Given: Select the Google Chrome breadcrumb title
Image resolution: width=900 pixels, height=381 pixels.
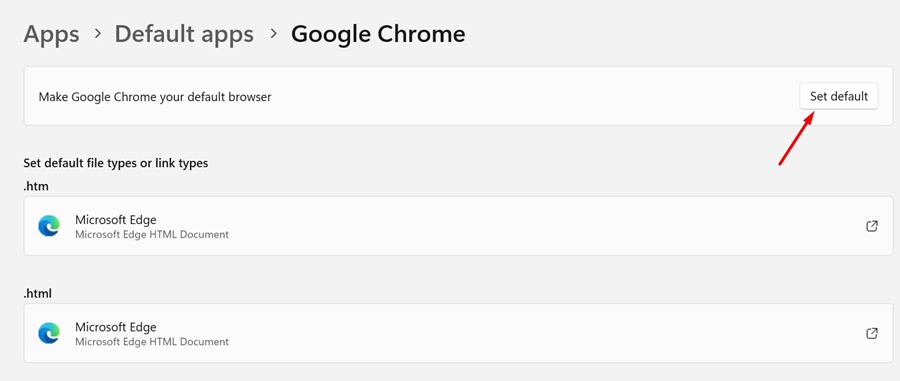Looking at the screenshot, I should coord(378,34).
